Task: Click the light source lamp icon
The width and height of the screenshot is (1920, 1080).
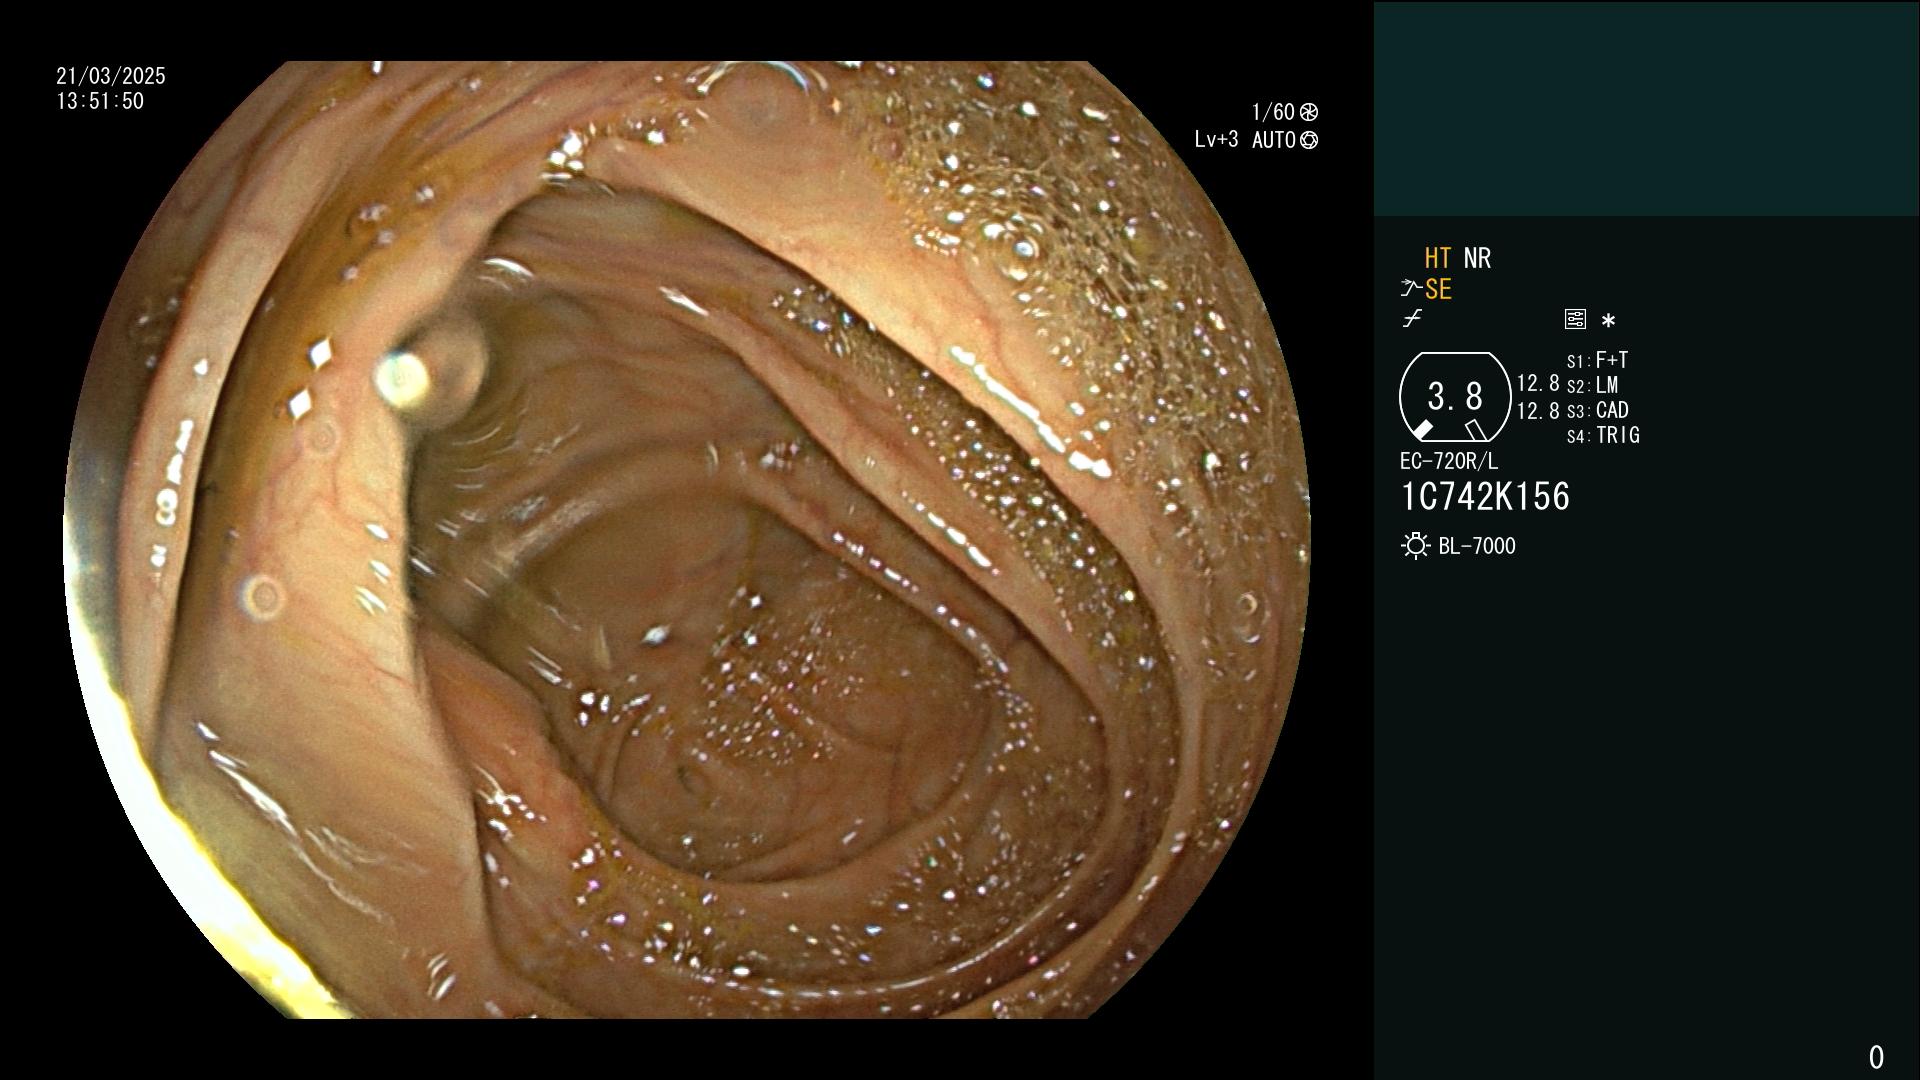Action: pos(1415,546)
